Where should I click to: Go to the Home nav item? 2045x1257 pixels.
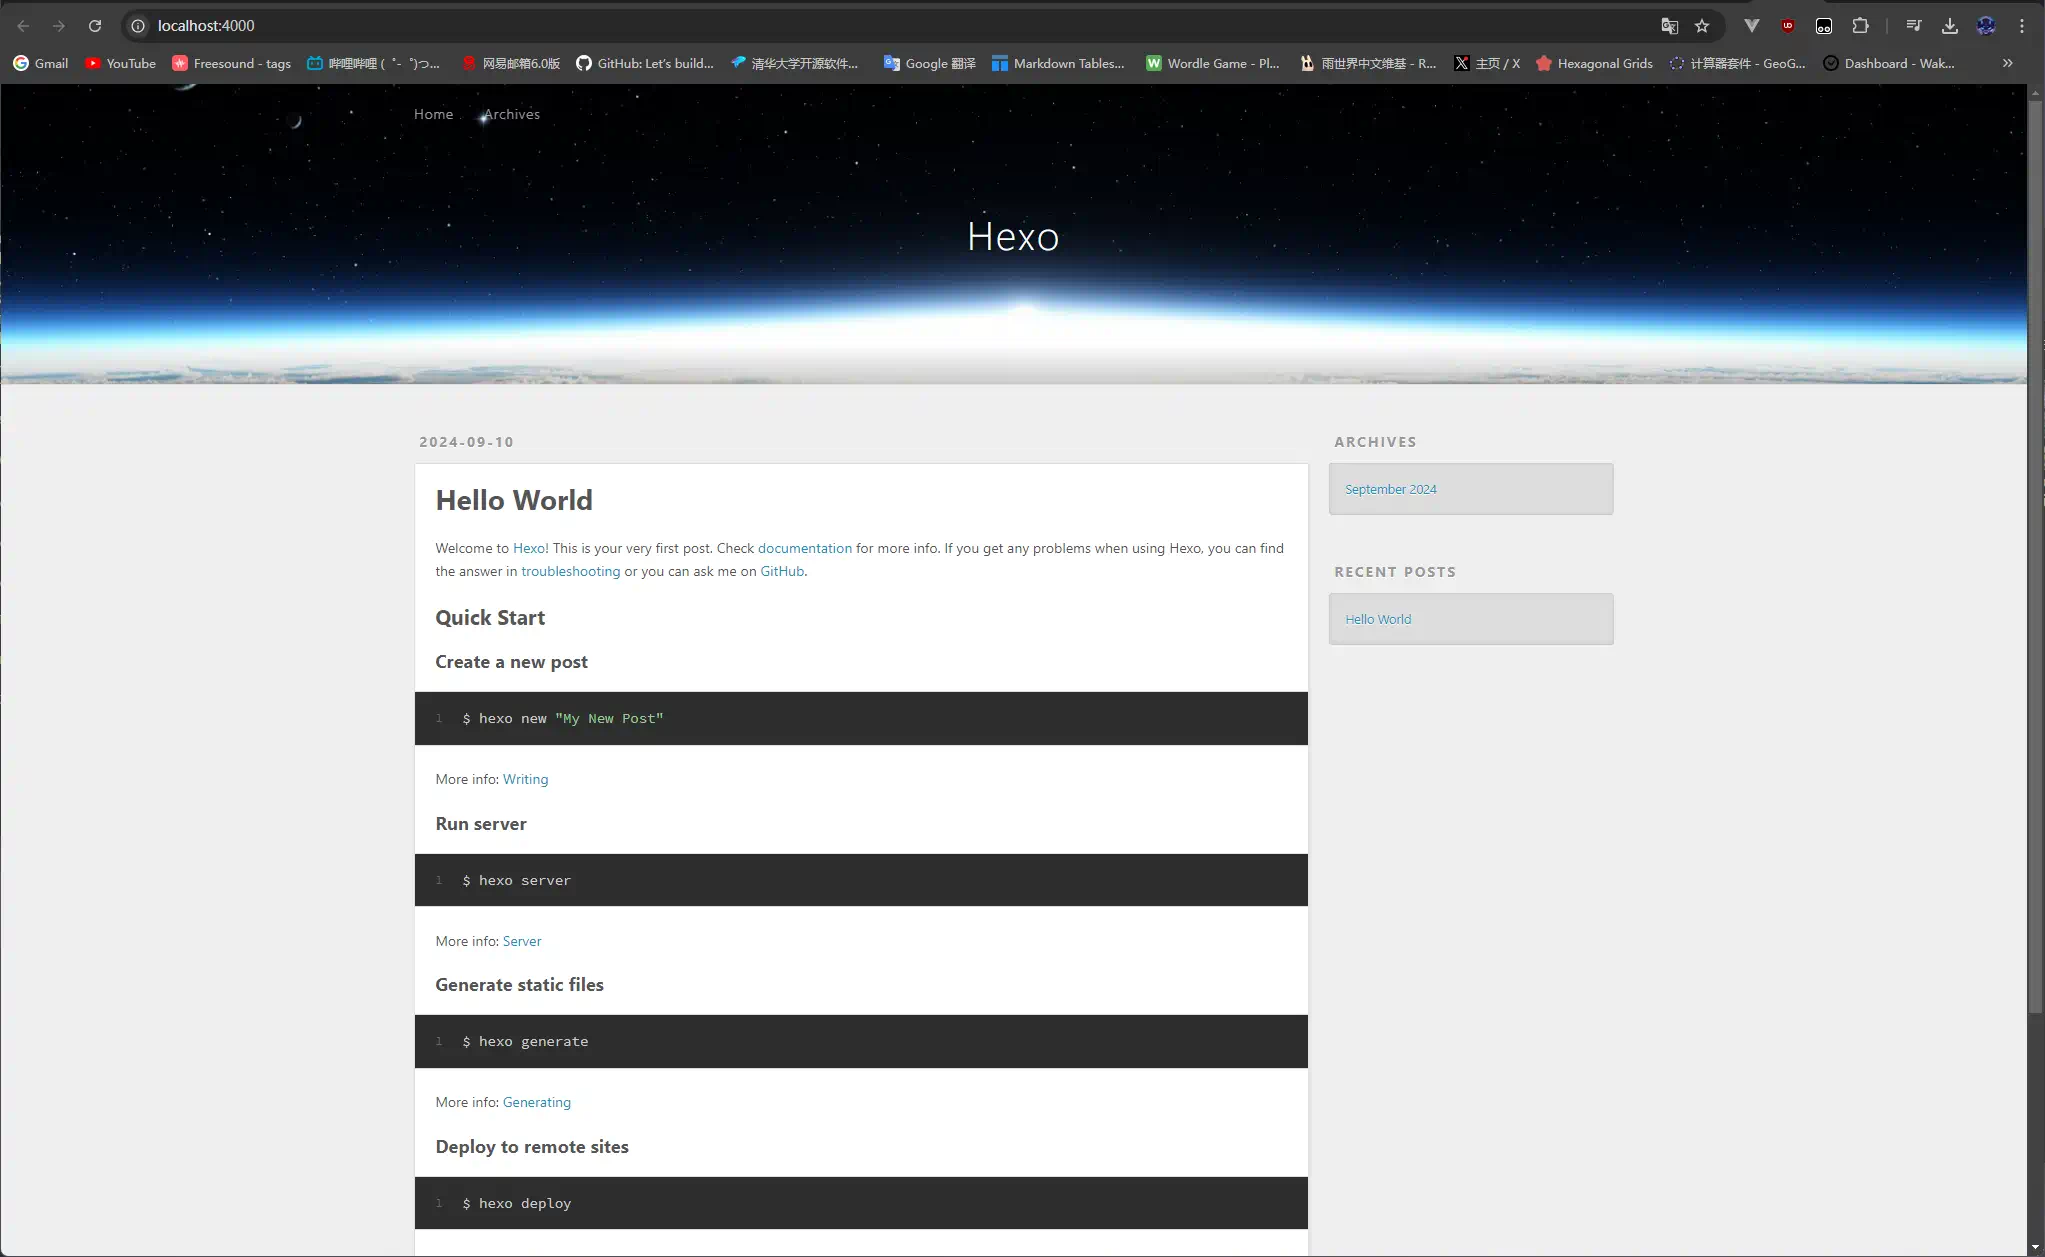click(x=433, y=114)
